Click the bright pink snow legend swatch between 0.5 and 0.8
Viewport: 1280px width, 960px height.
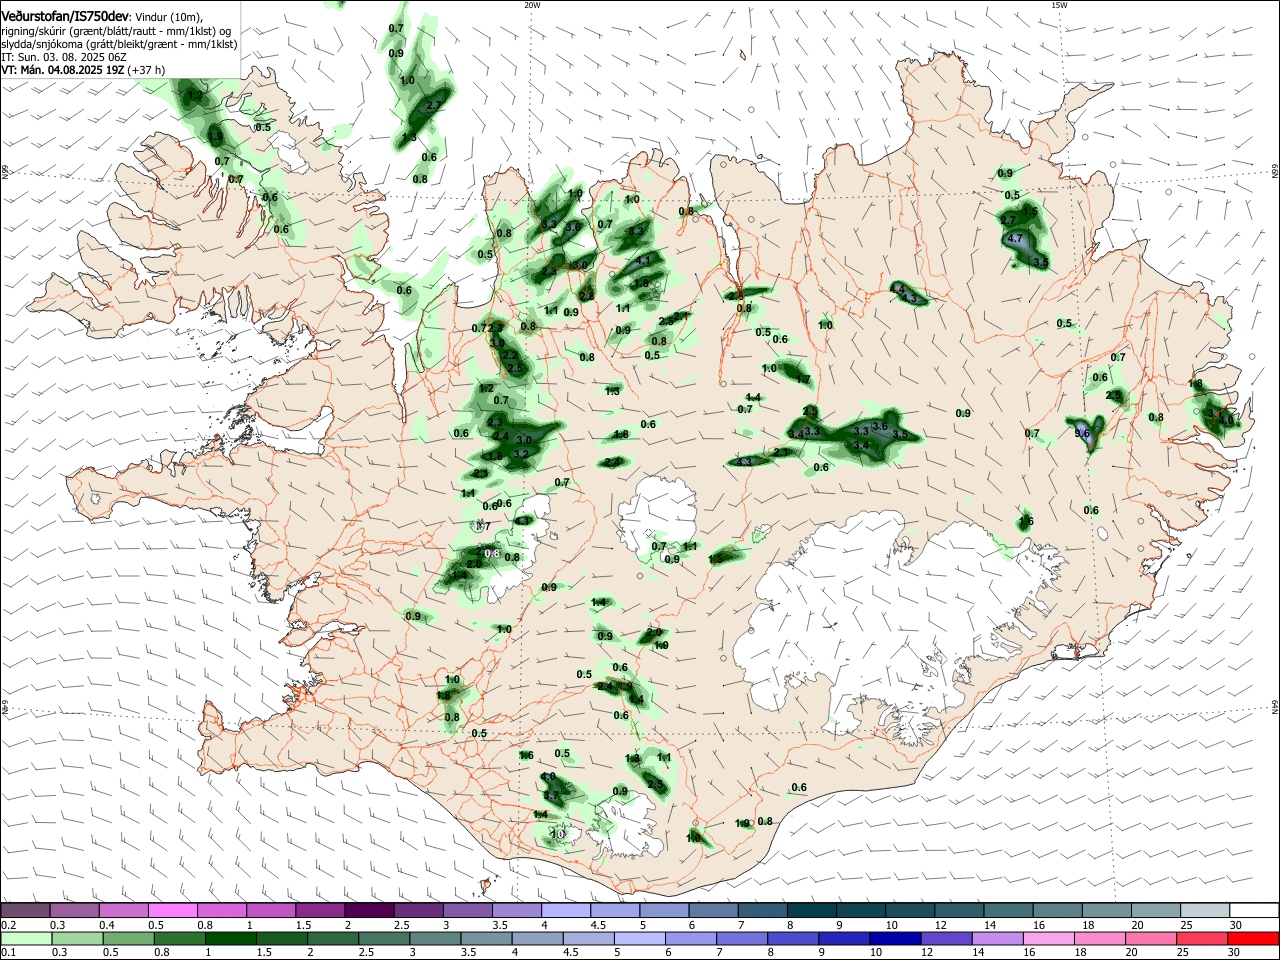tap(173, 911)
